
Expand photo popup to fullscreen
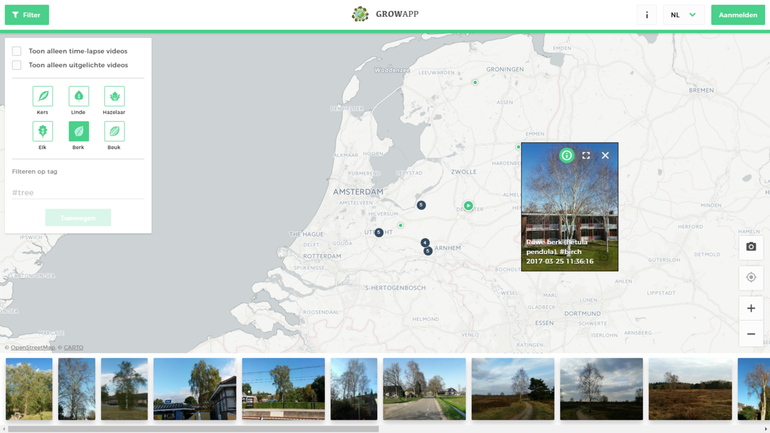(586, 156)
